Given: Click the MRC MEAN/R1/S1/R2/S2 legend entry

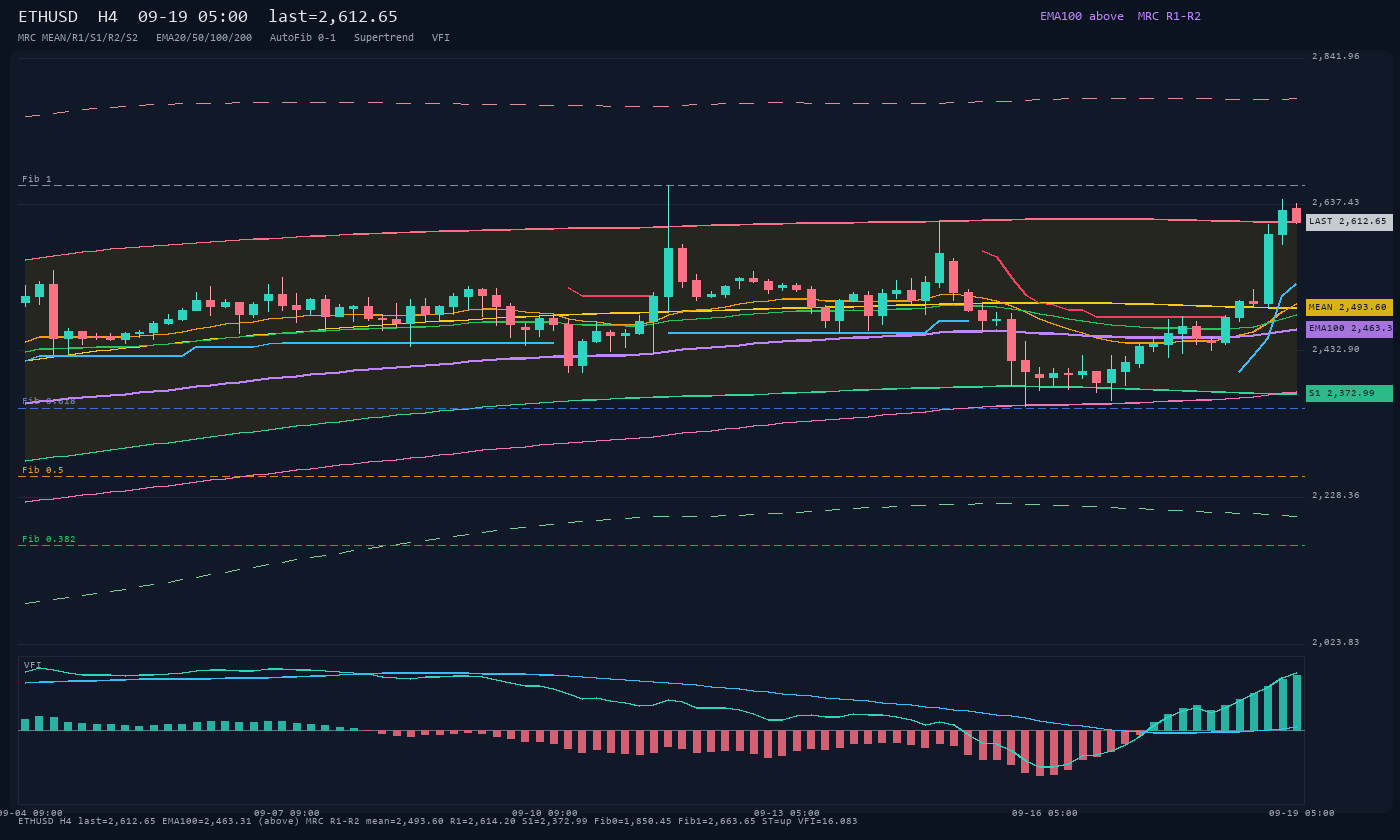Looking at the screenshot, I should pyautogui.click(x=78, y=38).
